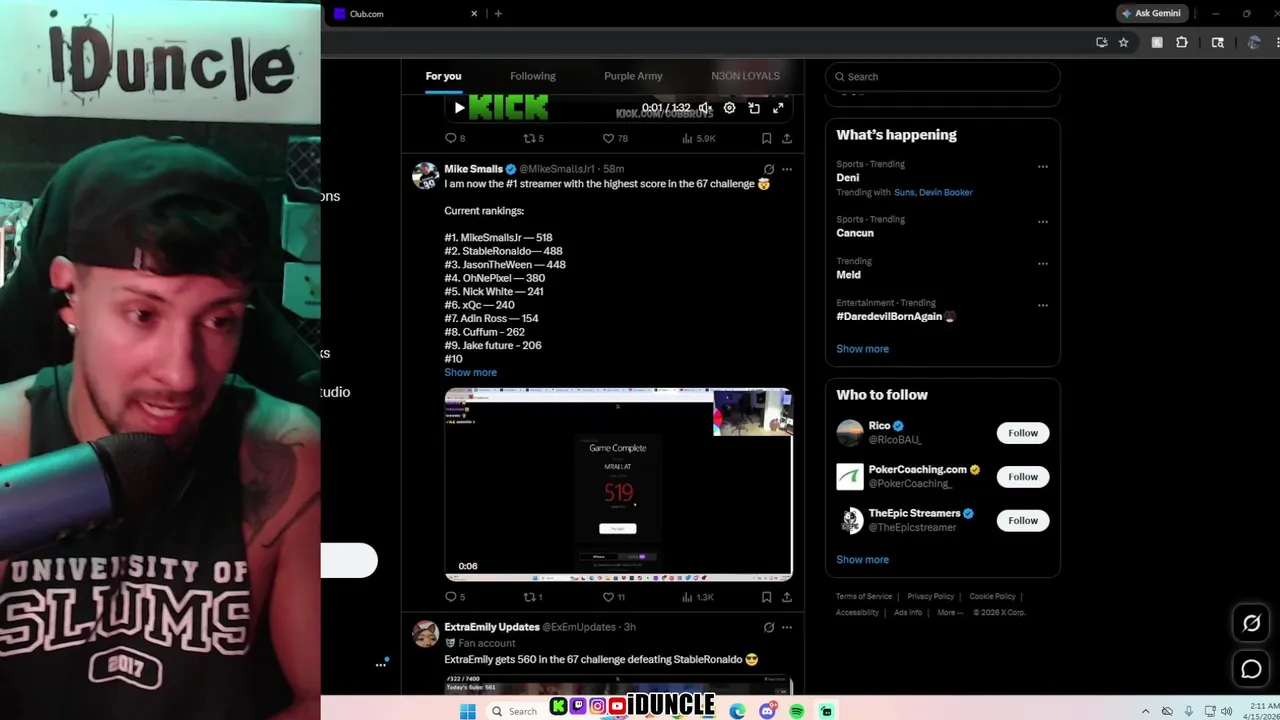Like Mike Smalls post with 11 likes
1280x720 pixels.
point(614,597)
